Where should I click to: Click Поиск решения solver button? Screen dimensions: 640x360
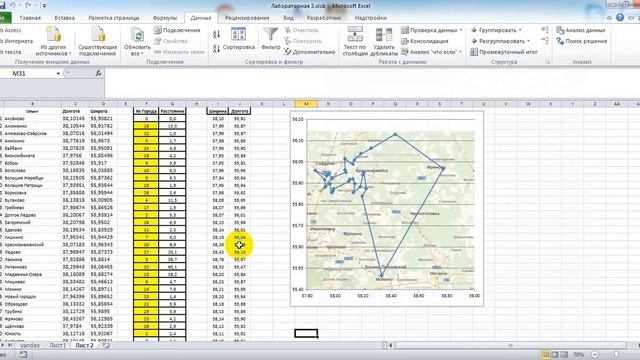[582, 41]
